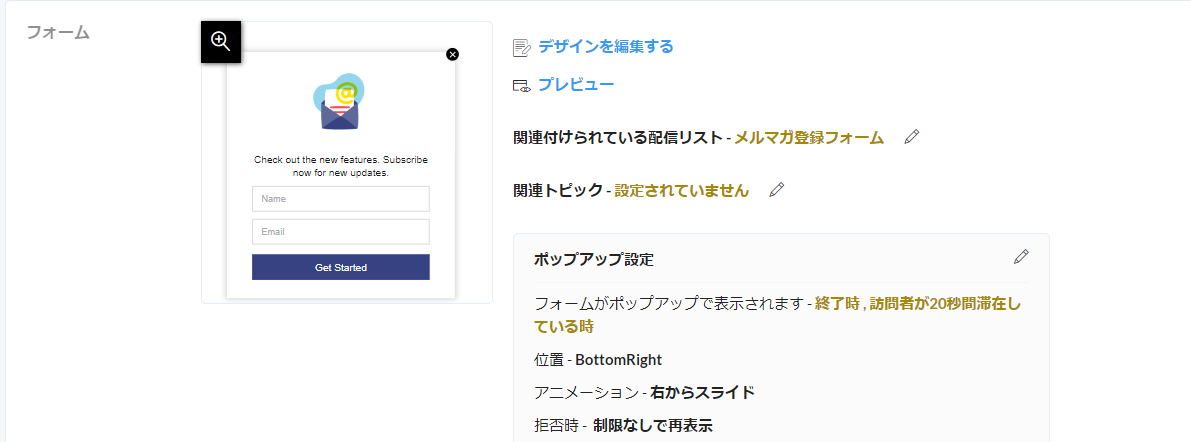1191x442 pixels.
Task: Click the Email field in form preview
Action: tap(341, 232)
